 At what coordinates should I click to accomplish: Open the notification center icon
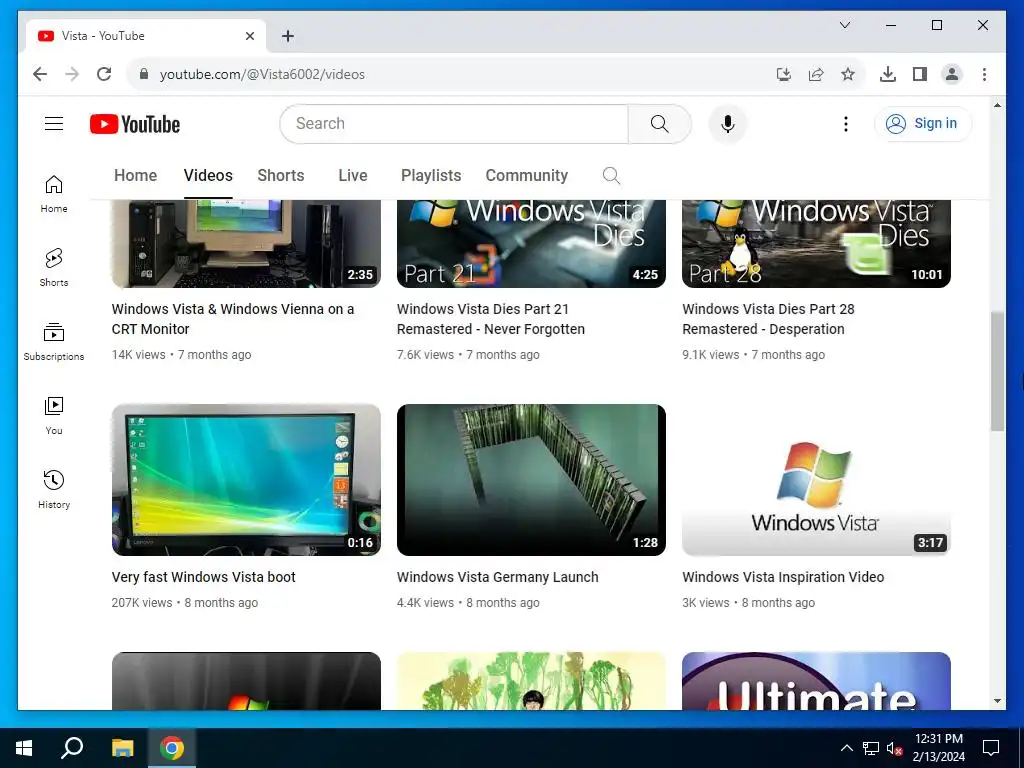[991, 748]
